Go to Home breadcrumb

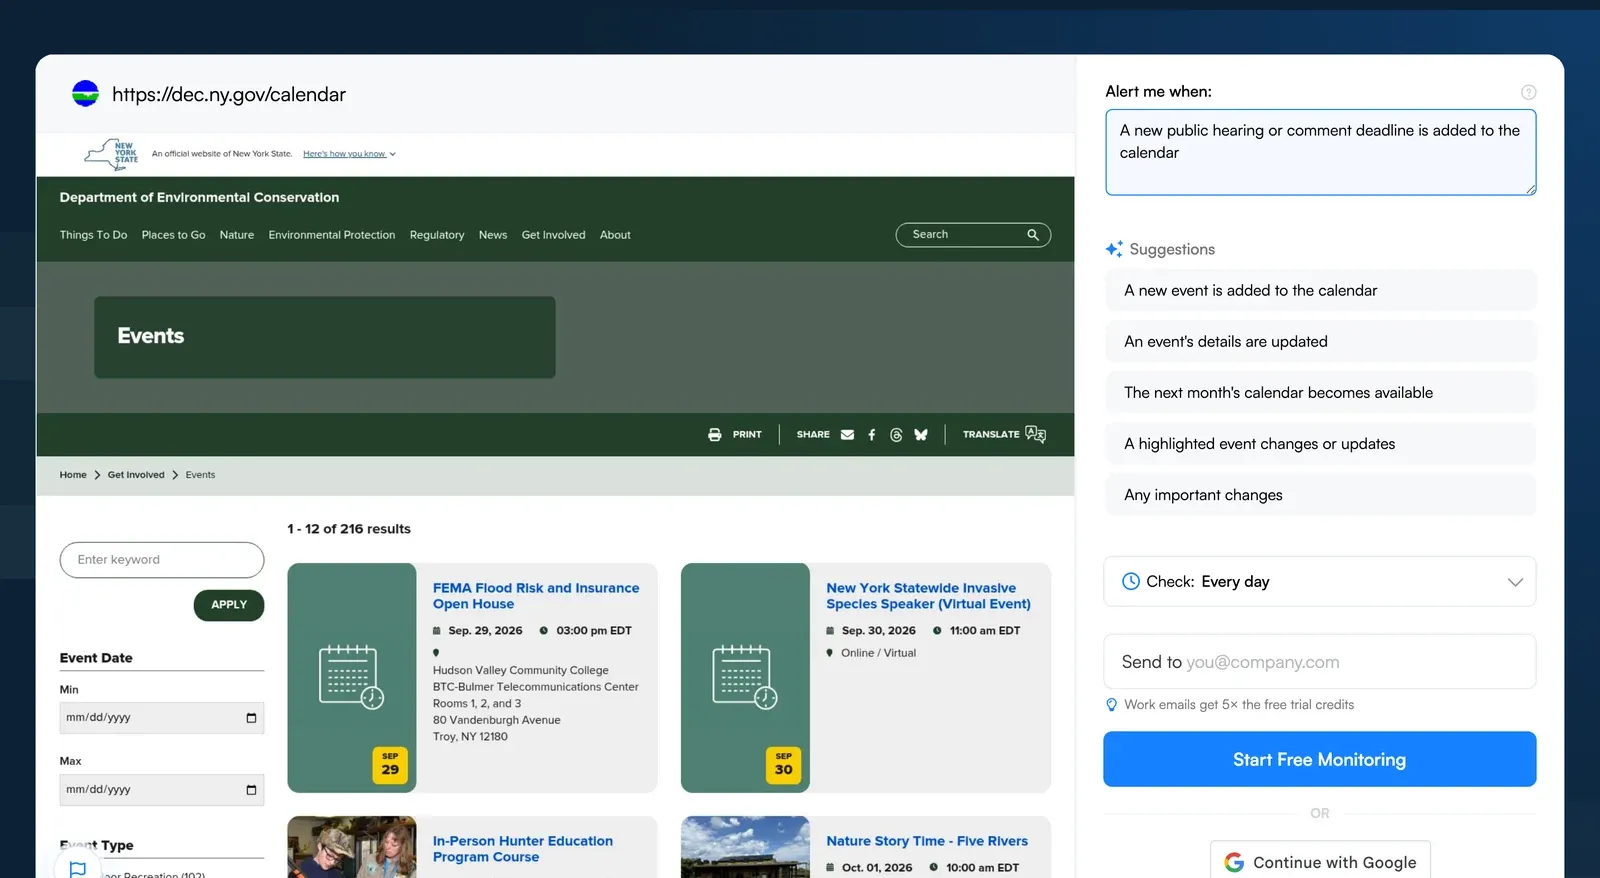pyautogui.click(x=73, y=475)
